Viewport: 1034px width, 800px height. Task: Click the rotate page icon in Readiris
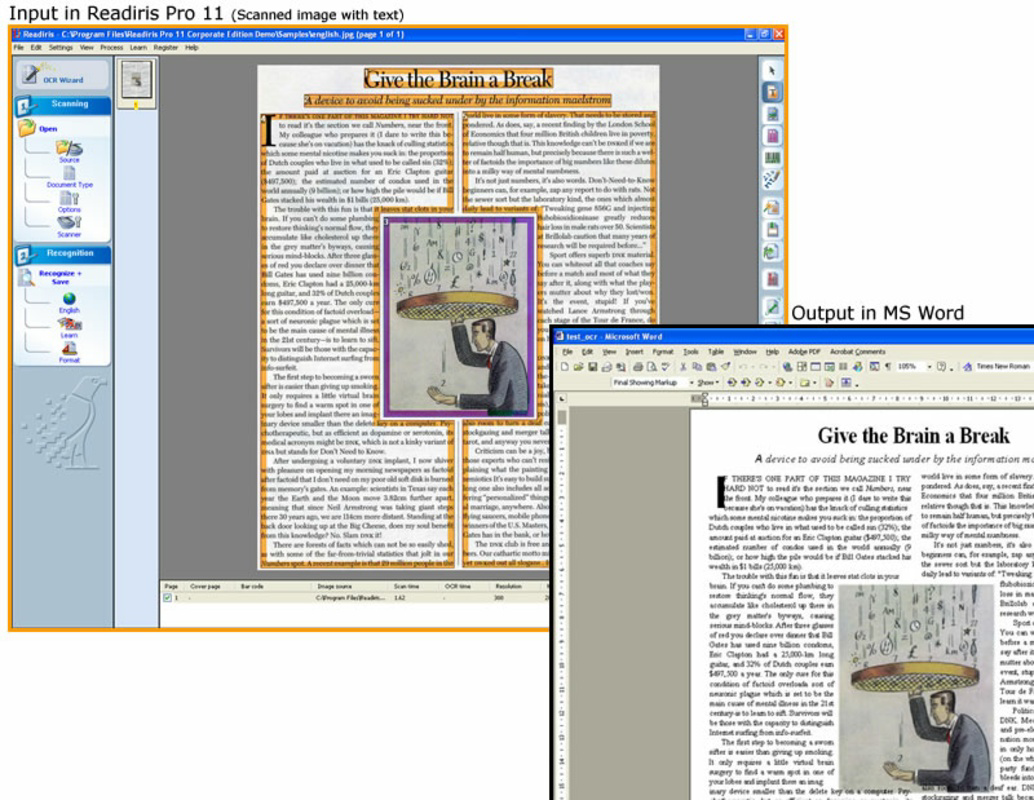772,251
